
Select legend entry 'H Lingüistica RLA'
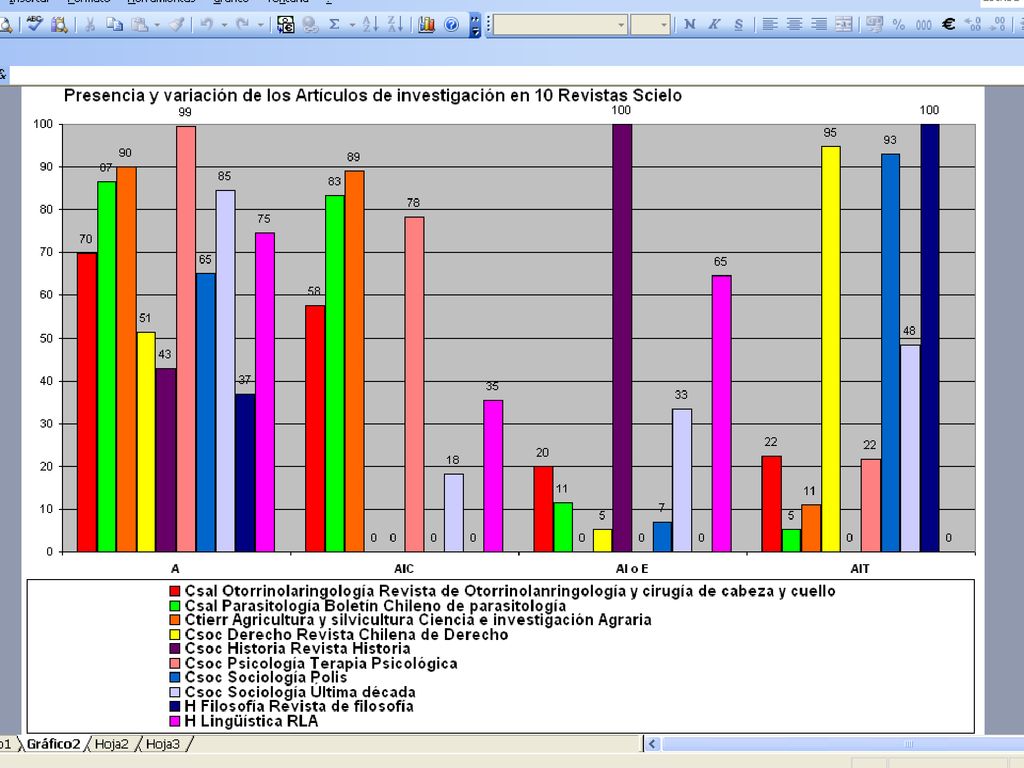point(251,721)
